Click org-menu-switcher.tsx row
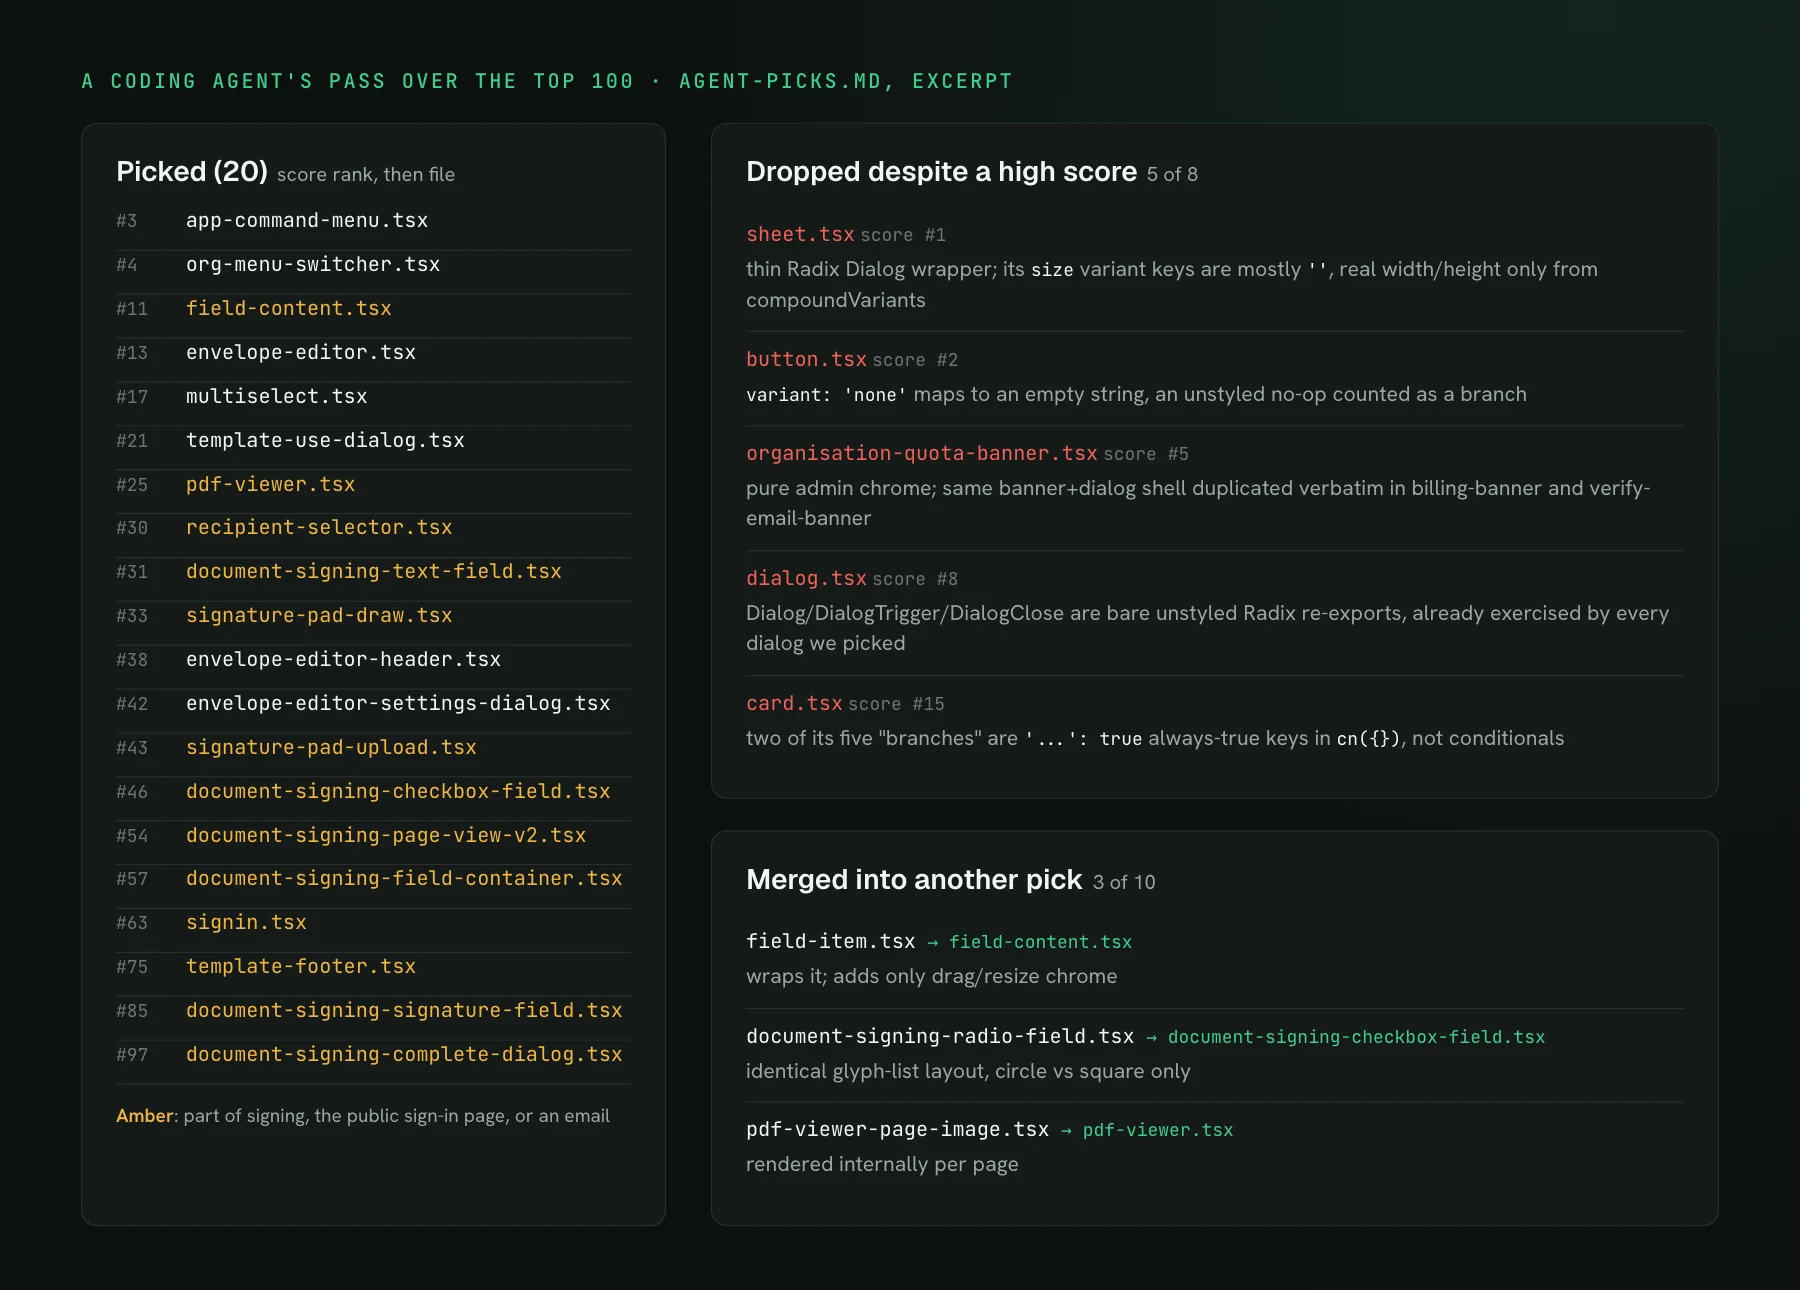This screenshot has width=1800, height=1290. [x=373, y=265]
